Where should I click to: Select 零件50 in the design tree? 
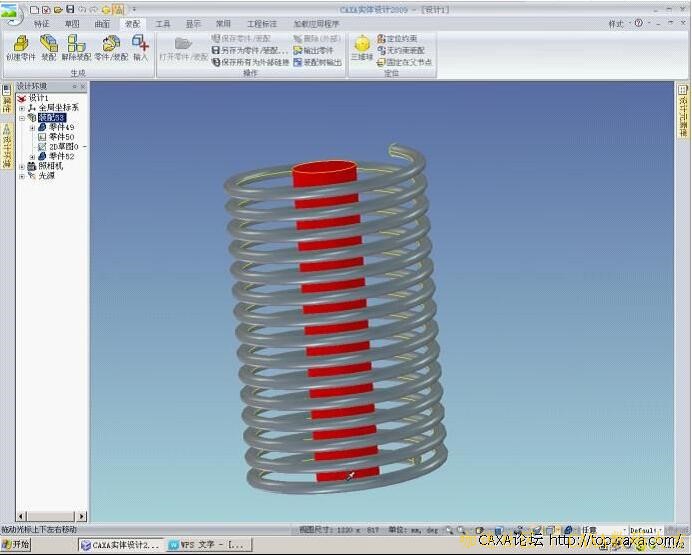pyautogui.click(x=61, y=137)
